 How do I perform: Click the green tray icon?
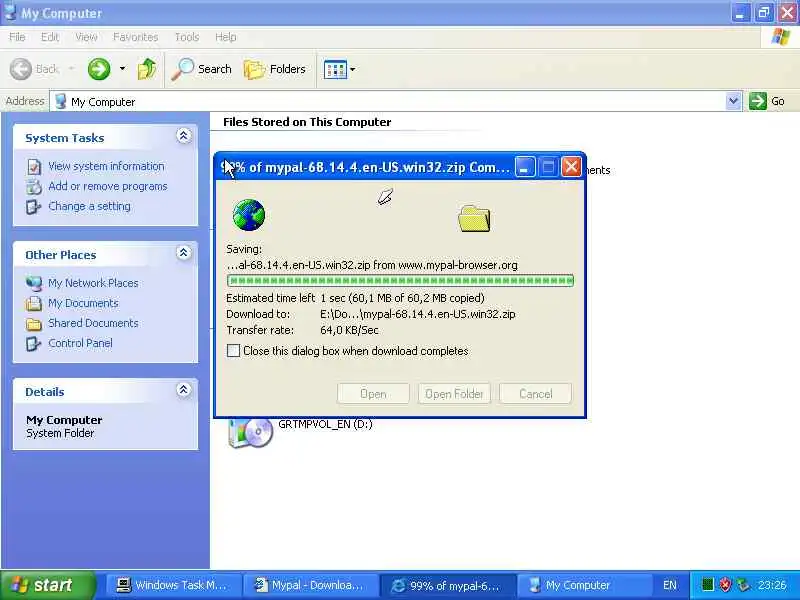pos(707,585)
